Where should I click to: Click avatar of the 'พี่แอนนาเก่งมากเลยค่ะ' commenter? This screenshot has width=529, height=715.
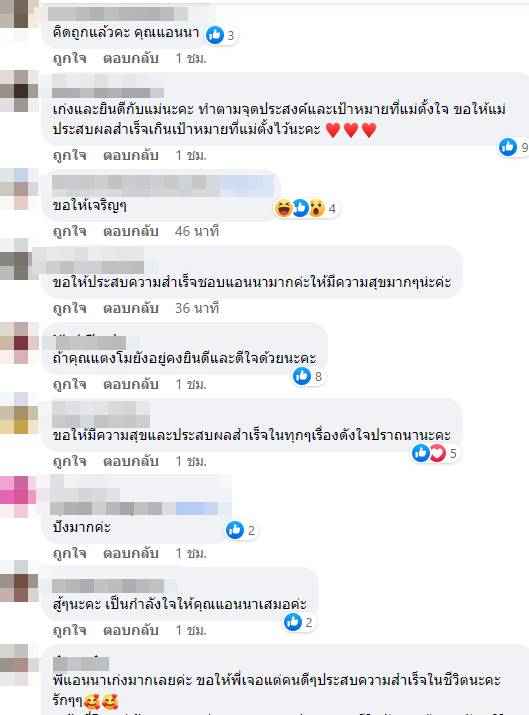click(19, 665)
